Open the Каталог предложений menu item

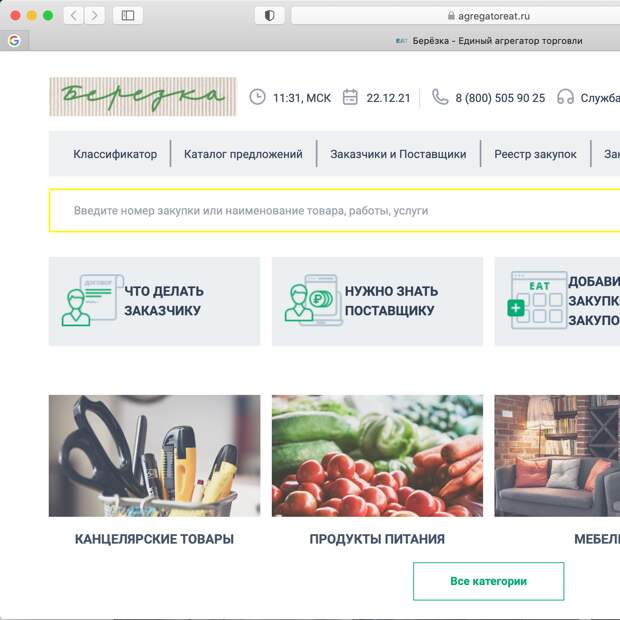coord(243,154)
